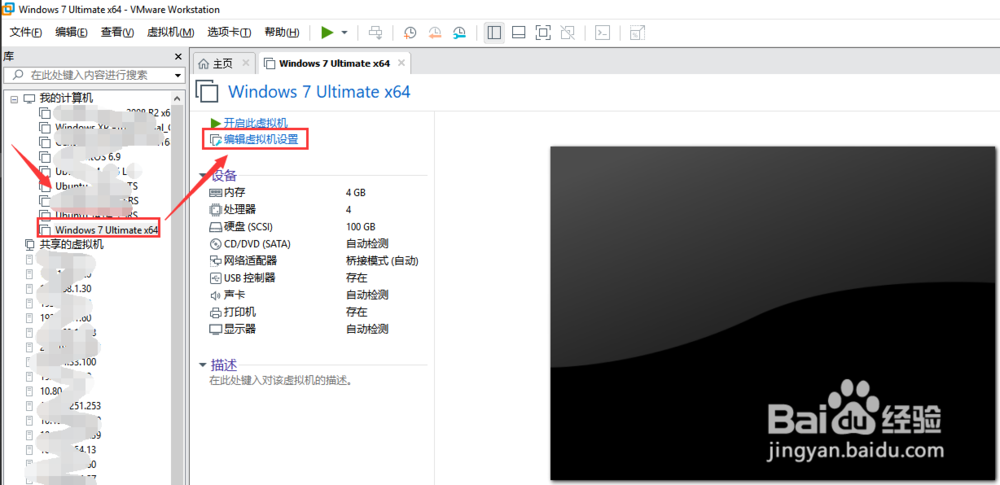Viewport: 1000px width, 485px height.
Task: Click the CPU icon beside 处理器
Action: [x=215, y=209]
